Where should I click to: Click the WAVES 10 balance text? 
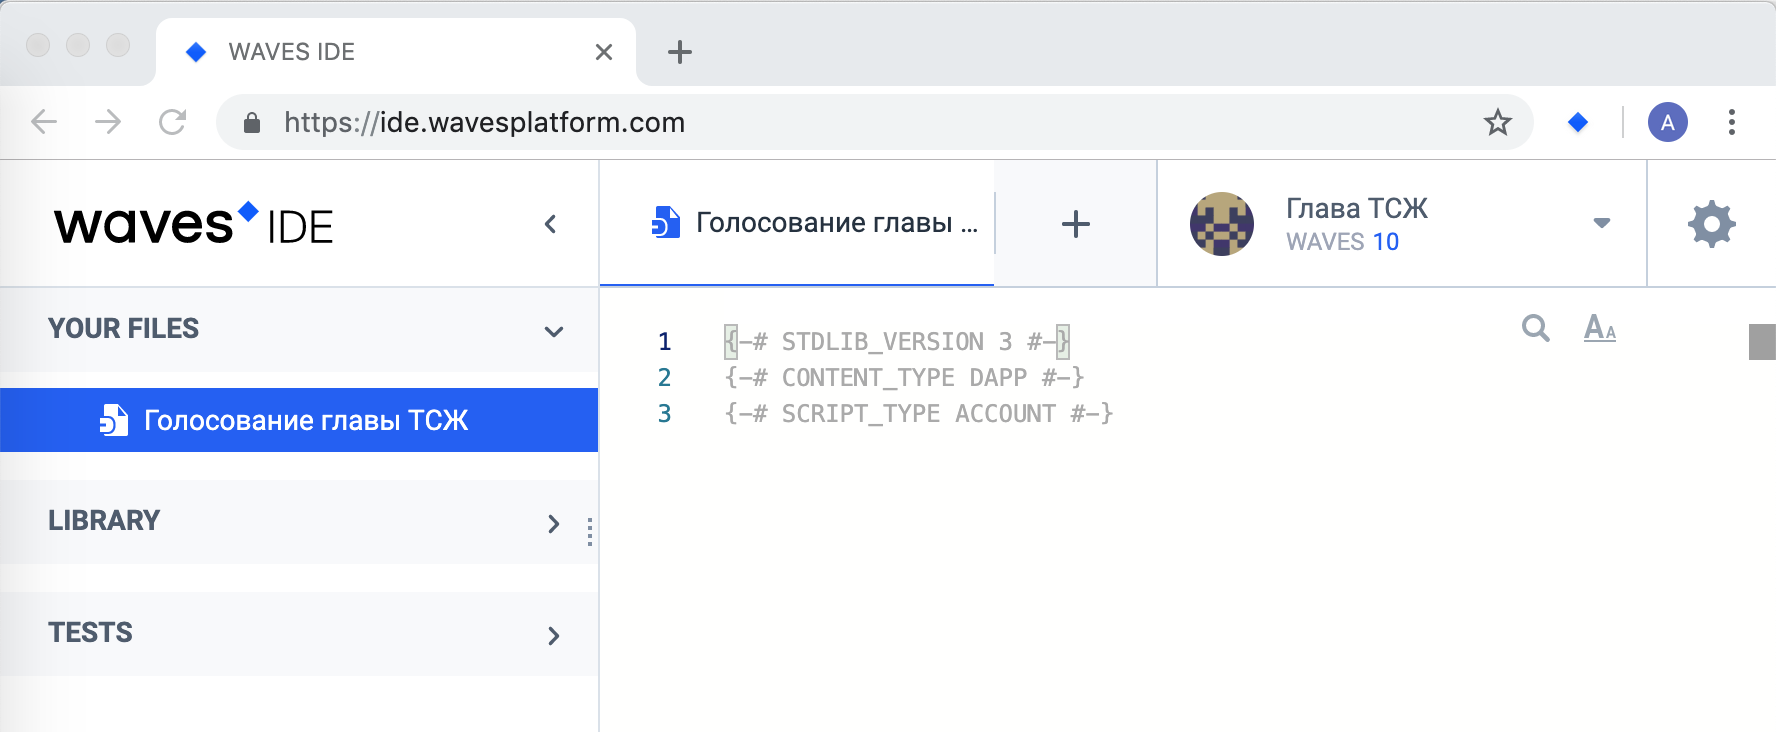[x=1342, y=242]
